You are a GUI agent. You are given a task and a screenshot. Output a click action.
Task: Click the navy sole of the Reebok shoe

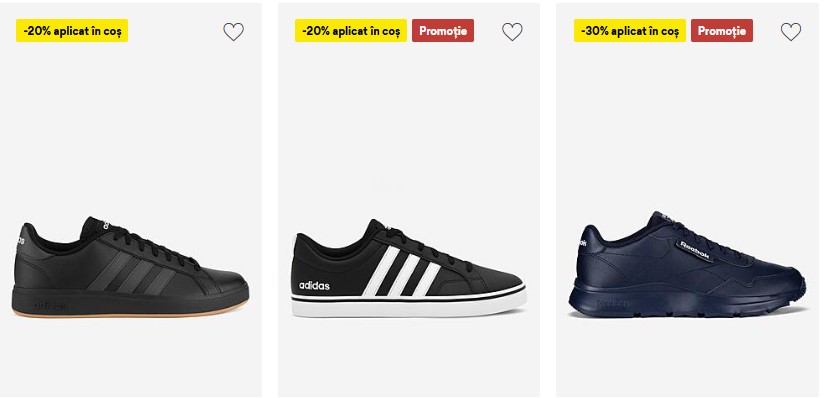(x=688, y=305)
